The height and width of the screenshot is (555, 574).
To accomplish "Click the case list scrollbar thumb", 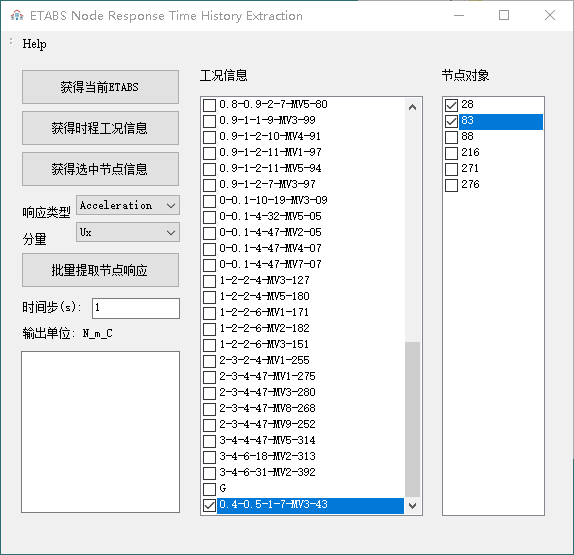I will [x=413, y=420].
